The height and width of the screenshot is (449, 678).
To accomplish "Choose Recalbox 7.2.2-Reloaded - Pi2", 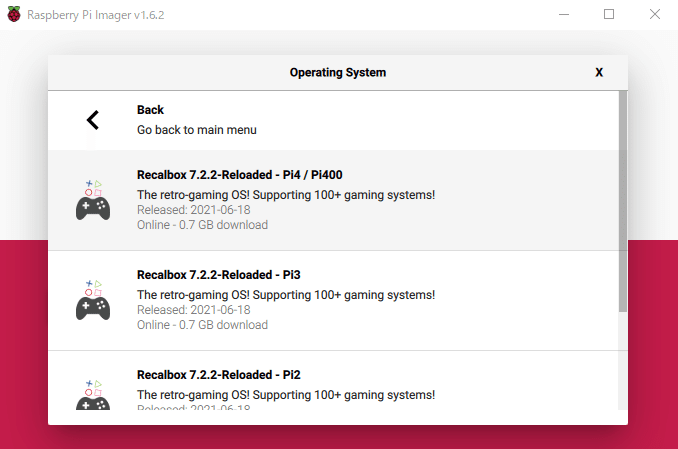I will [333, 380].
